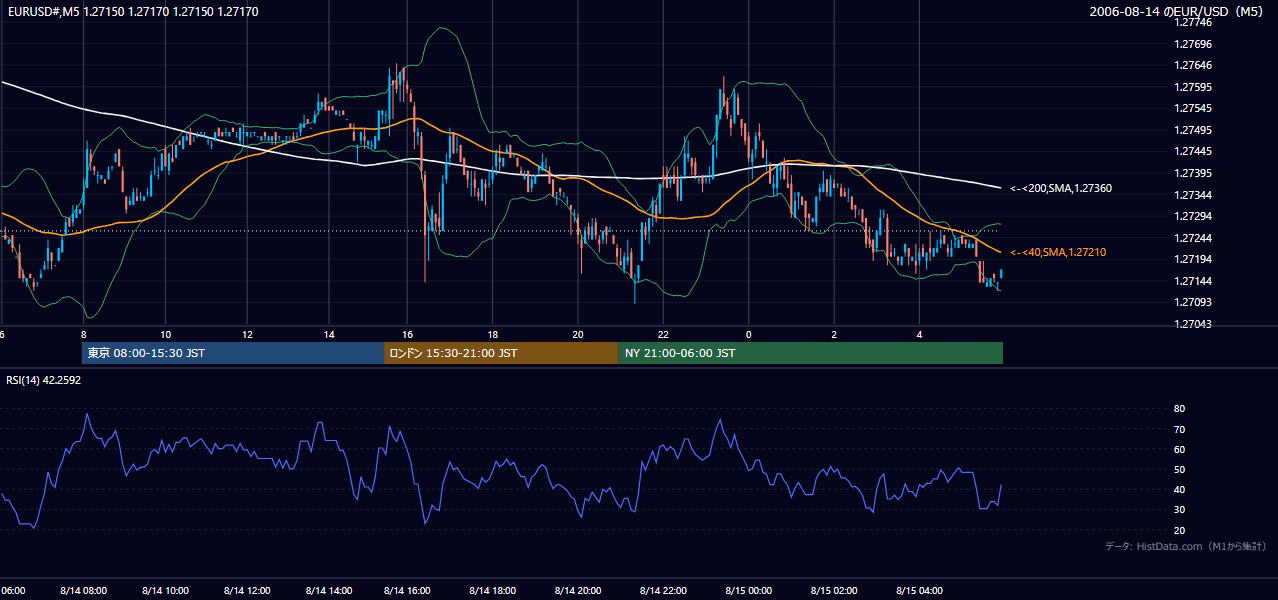Click the 8/15 02:00 time label
The width and height of the screenshot is (1278, 600).
click(834, 591)
